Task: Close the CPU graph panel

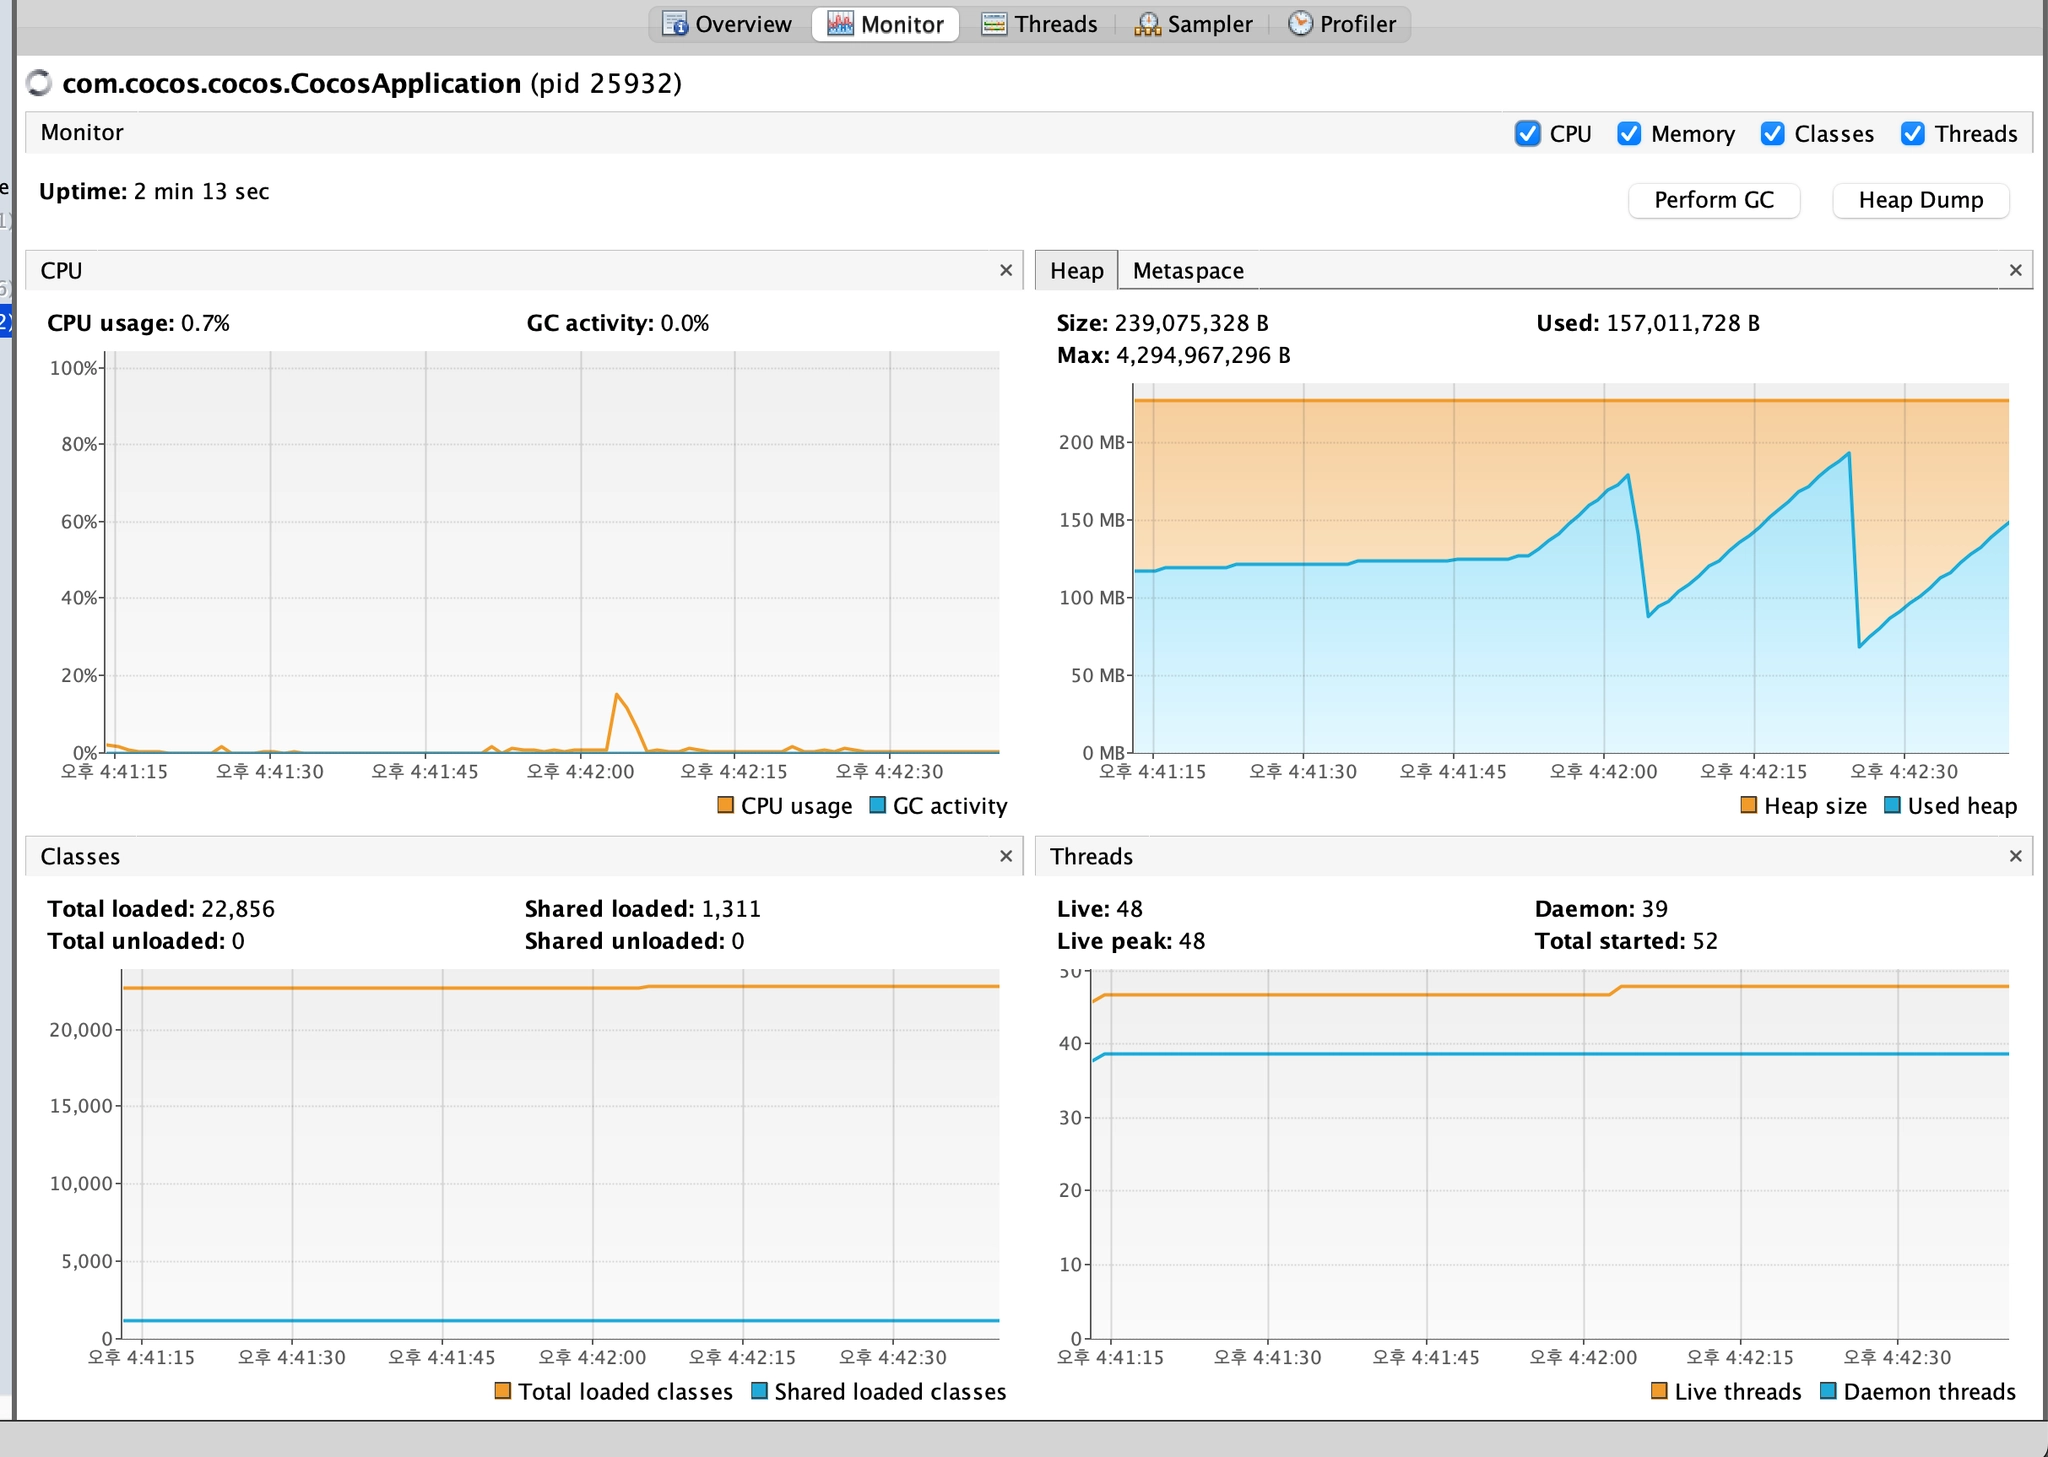Action: pos(1006,271)
